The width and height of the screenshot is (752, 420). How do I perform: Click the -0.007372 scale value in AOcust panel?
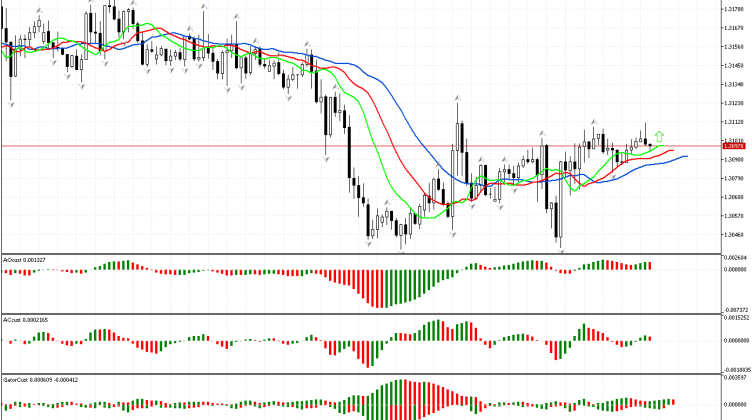(x=735, y=309)
